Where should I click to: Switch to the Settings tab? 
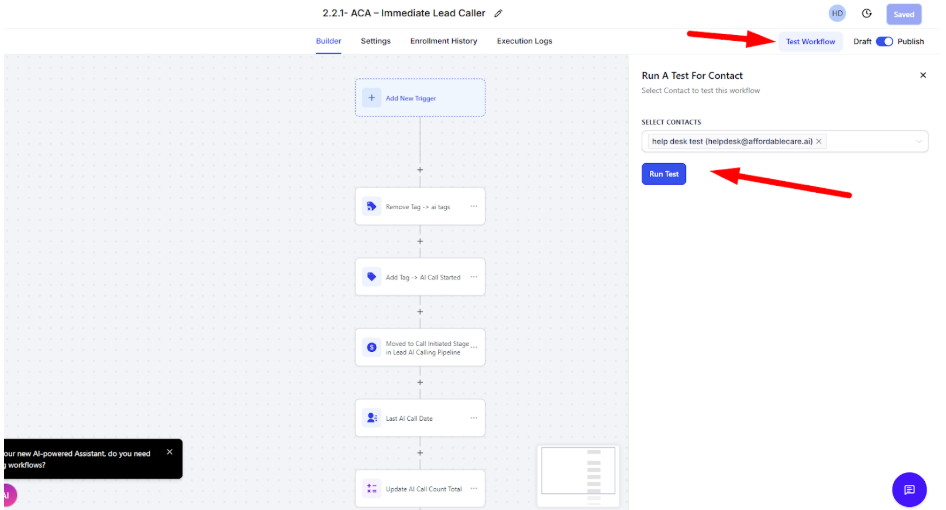(375, 41)
